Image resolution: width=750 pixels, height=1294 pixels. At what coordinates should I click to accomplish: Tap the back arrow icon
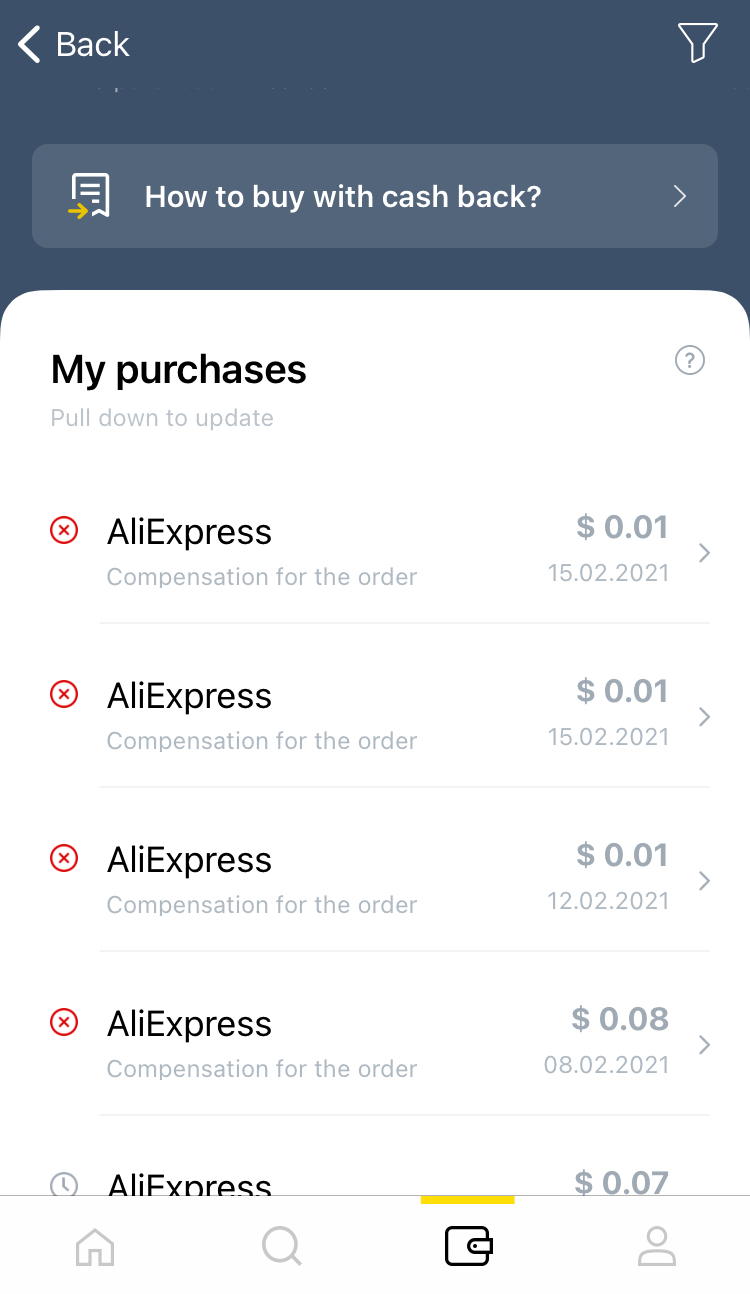pyautogui.click(x=30, y=44)
